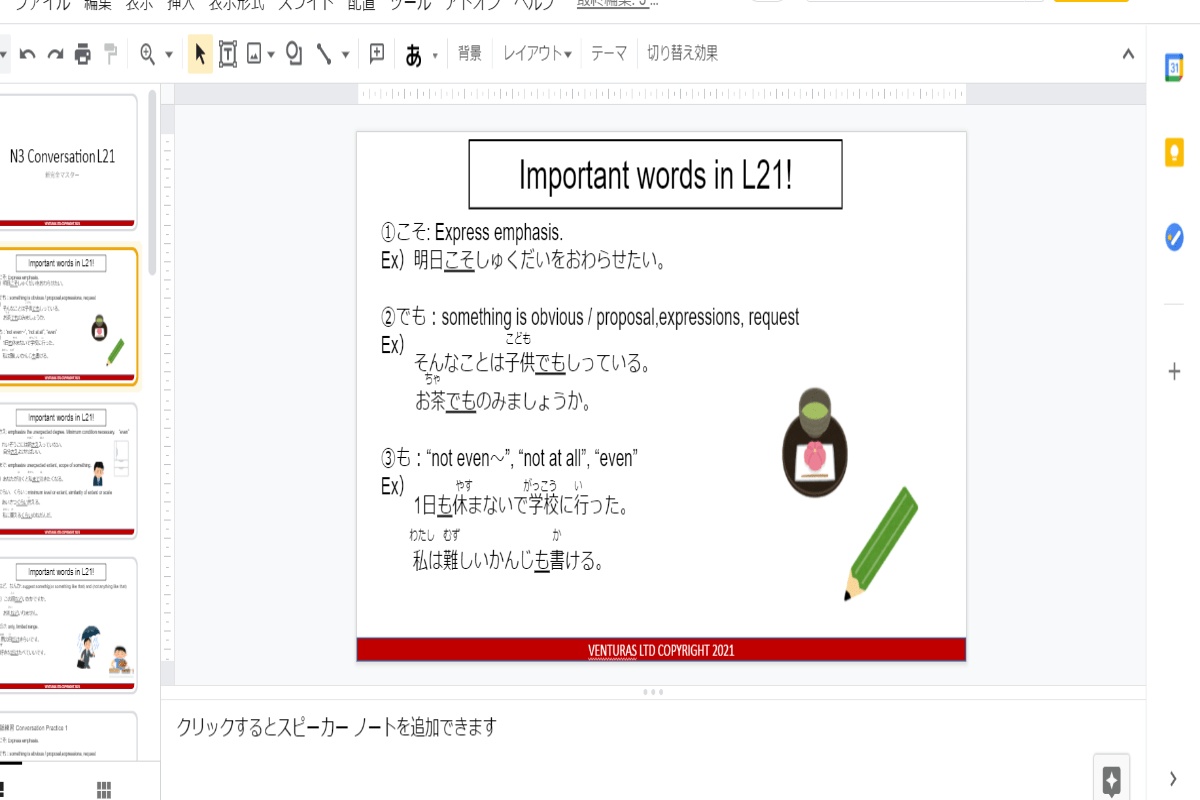Open the zoom level dropdown arrow
The image size is (1200, 800).
(x=169, y=55)
